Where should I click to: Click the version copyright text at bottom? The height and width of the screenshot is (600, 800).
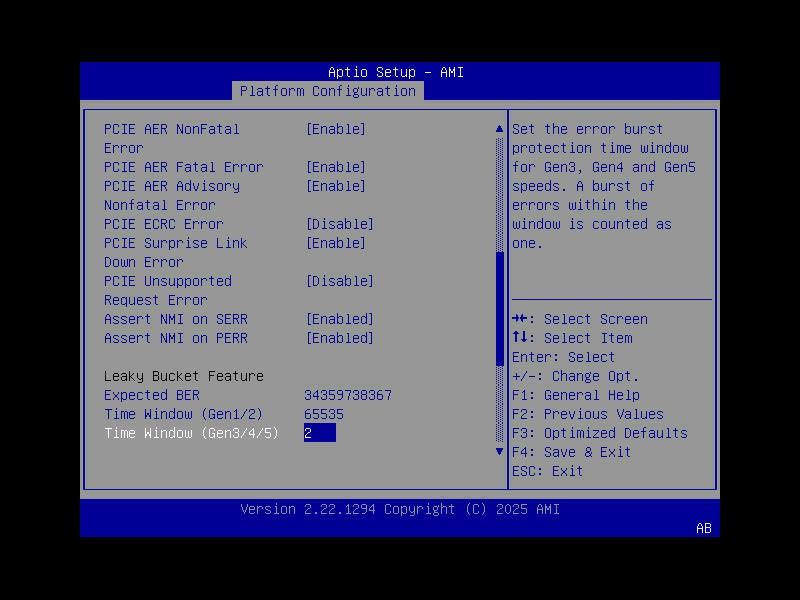(x=399, y=509)
